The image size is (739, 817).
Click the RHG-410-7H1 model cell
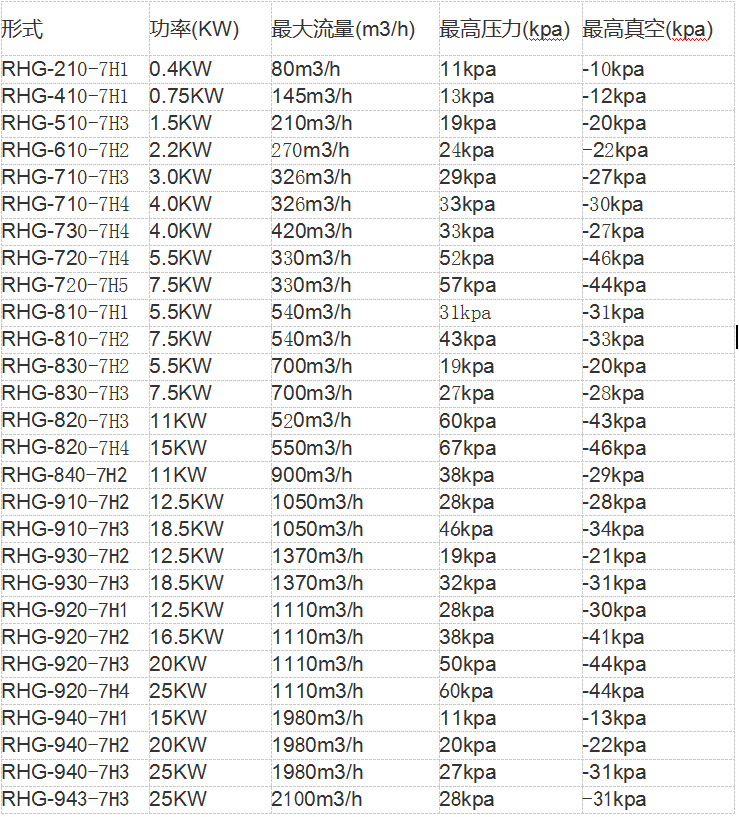pos(65,96)
